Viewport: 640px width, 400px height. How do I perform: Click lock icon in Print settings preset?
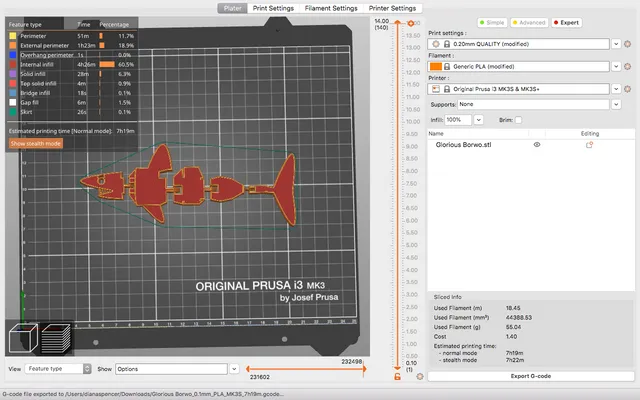447,44
